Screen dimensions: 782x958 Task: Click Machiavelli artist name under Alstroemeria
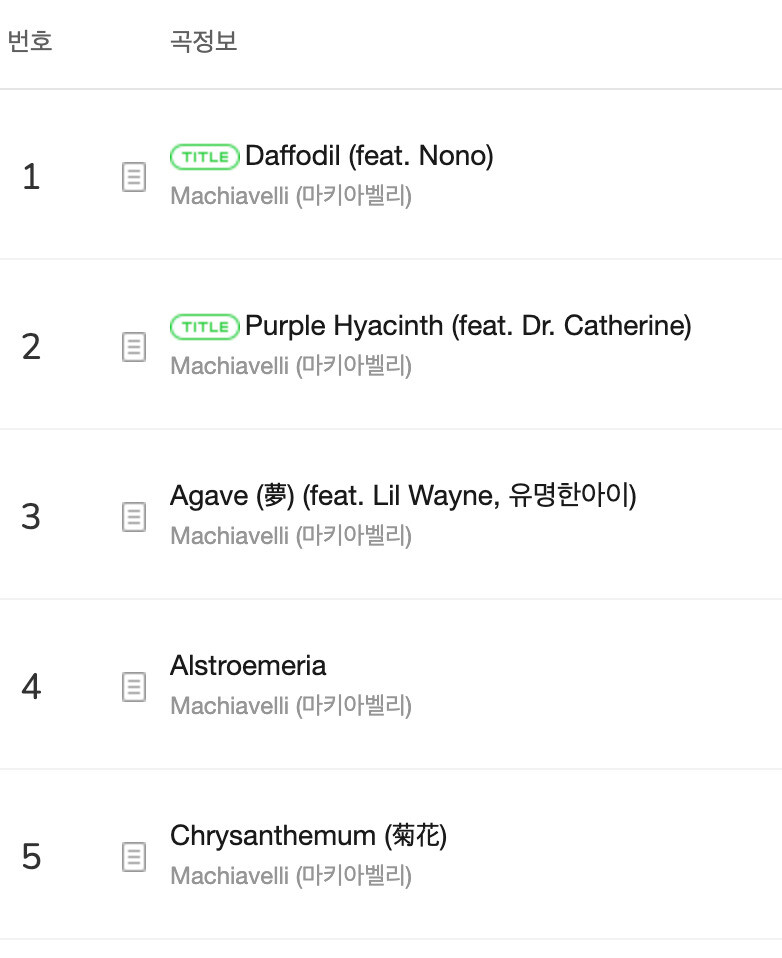290,705
